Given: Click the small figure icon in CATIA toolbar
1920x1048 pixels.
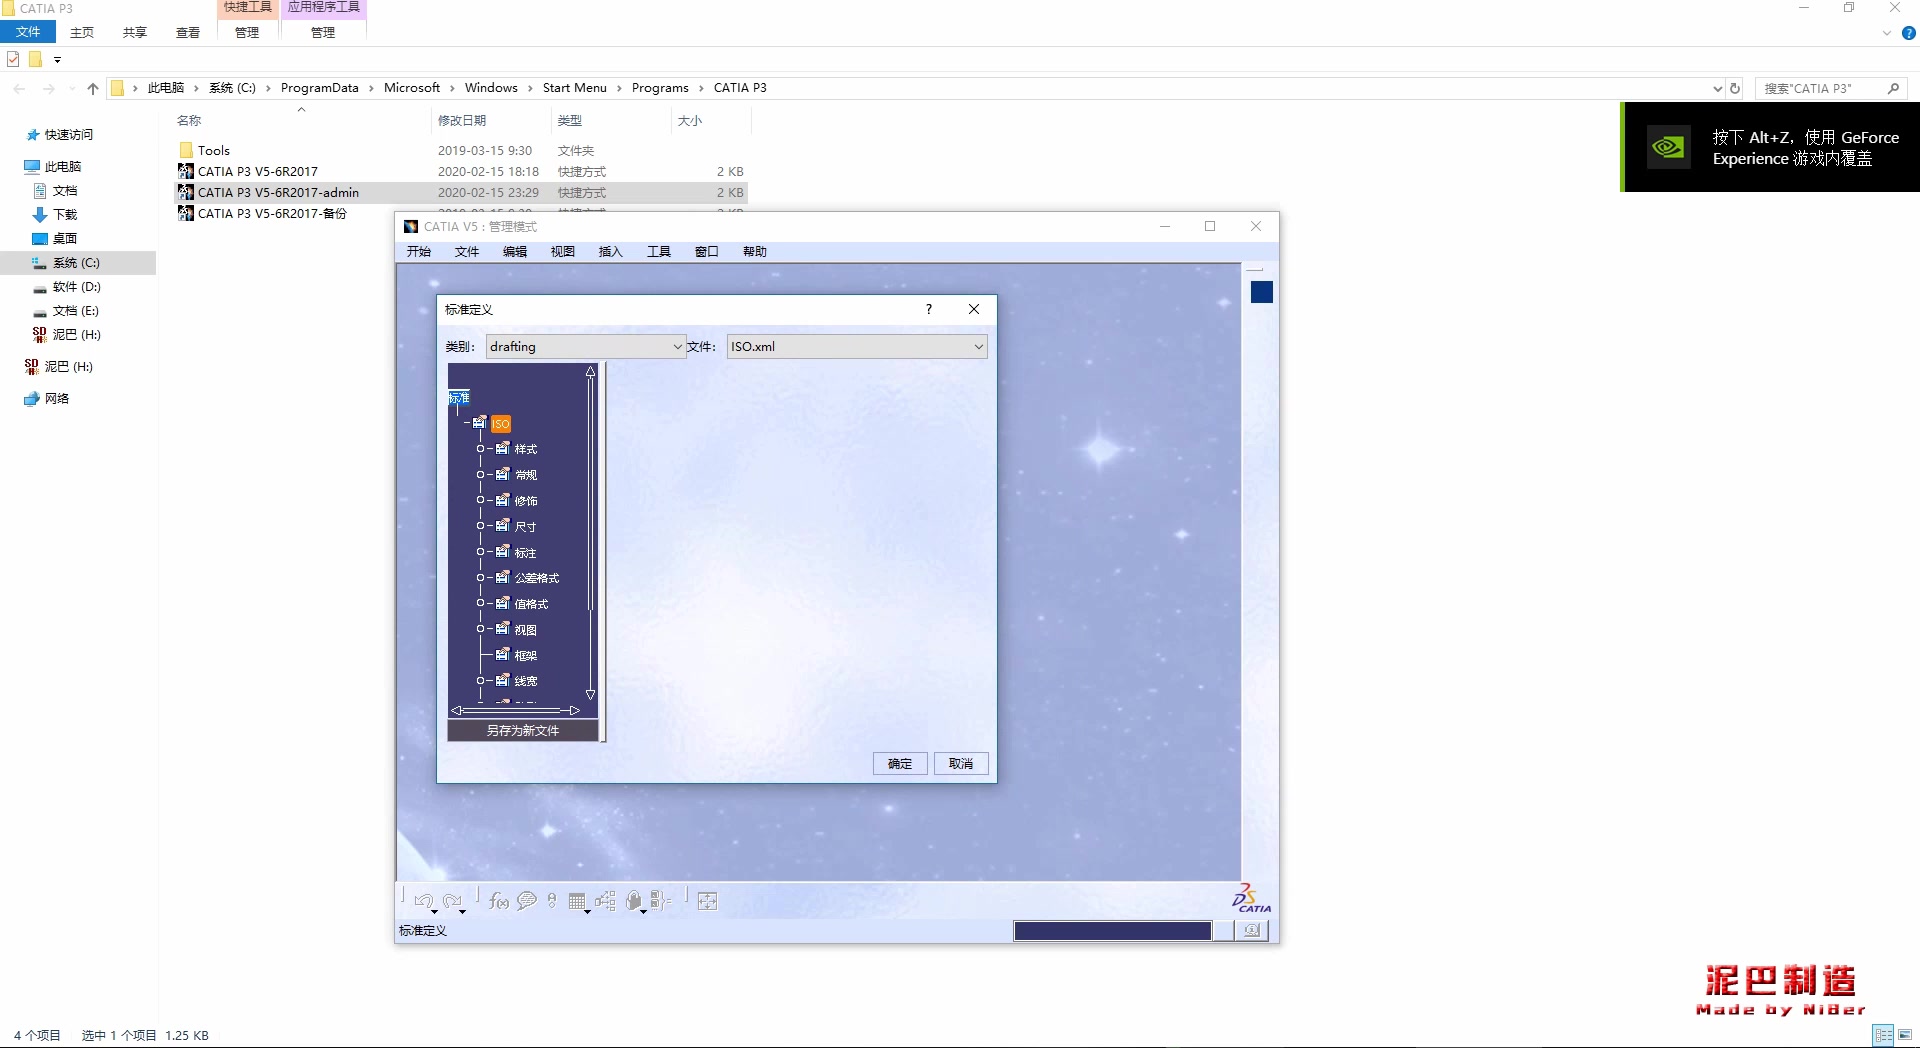Looking at the screenshot, I should tap(552, 901).
